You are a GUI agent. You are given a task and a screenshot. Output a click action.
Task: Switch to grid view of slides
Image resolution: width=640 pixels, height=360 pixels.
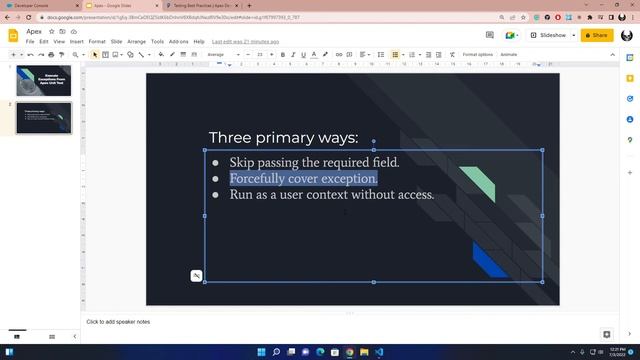coord(52,337)
